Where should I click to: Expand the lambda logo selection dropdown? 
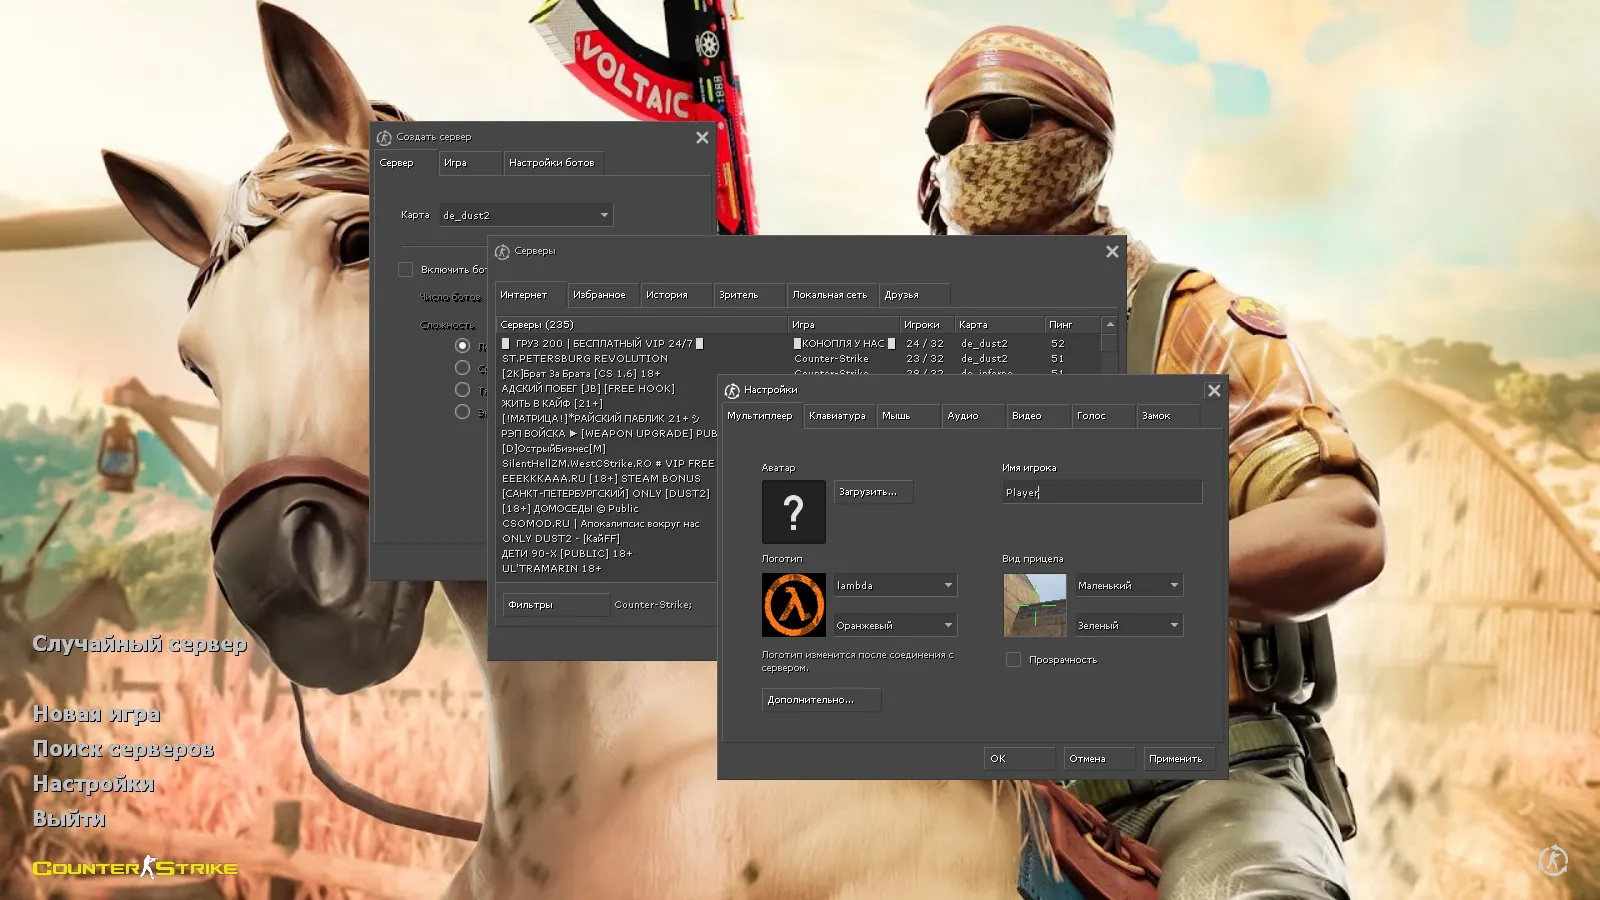894,584
